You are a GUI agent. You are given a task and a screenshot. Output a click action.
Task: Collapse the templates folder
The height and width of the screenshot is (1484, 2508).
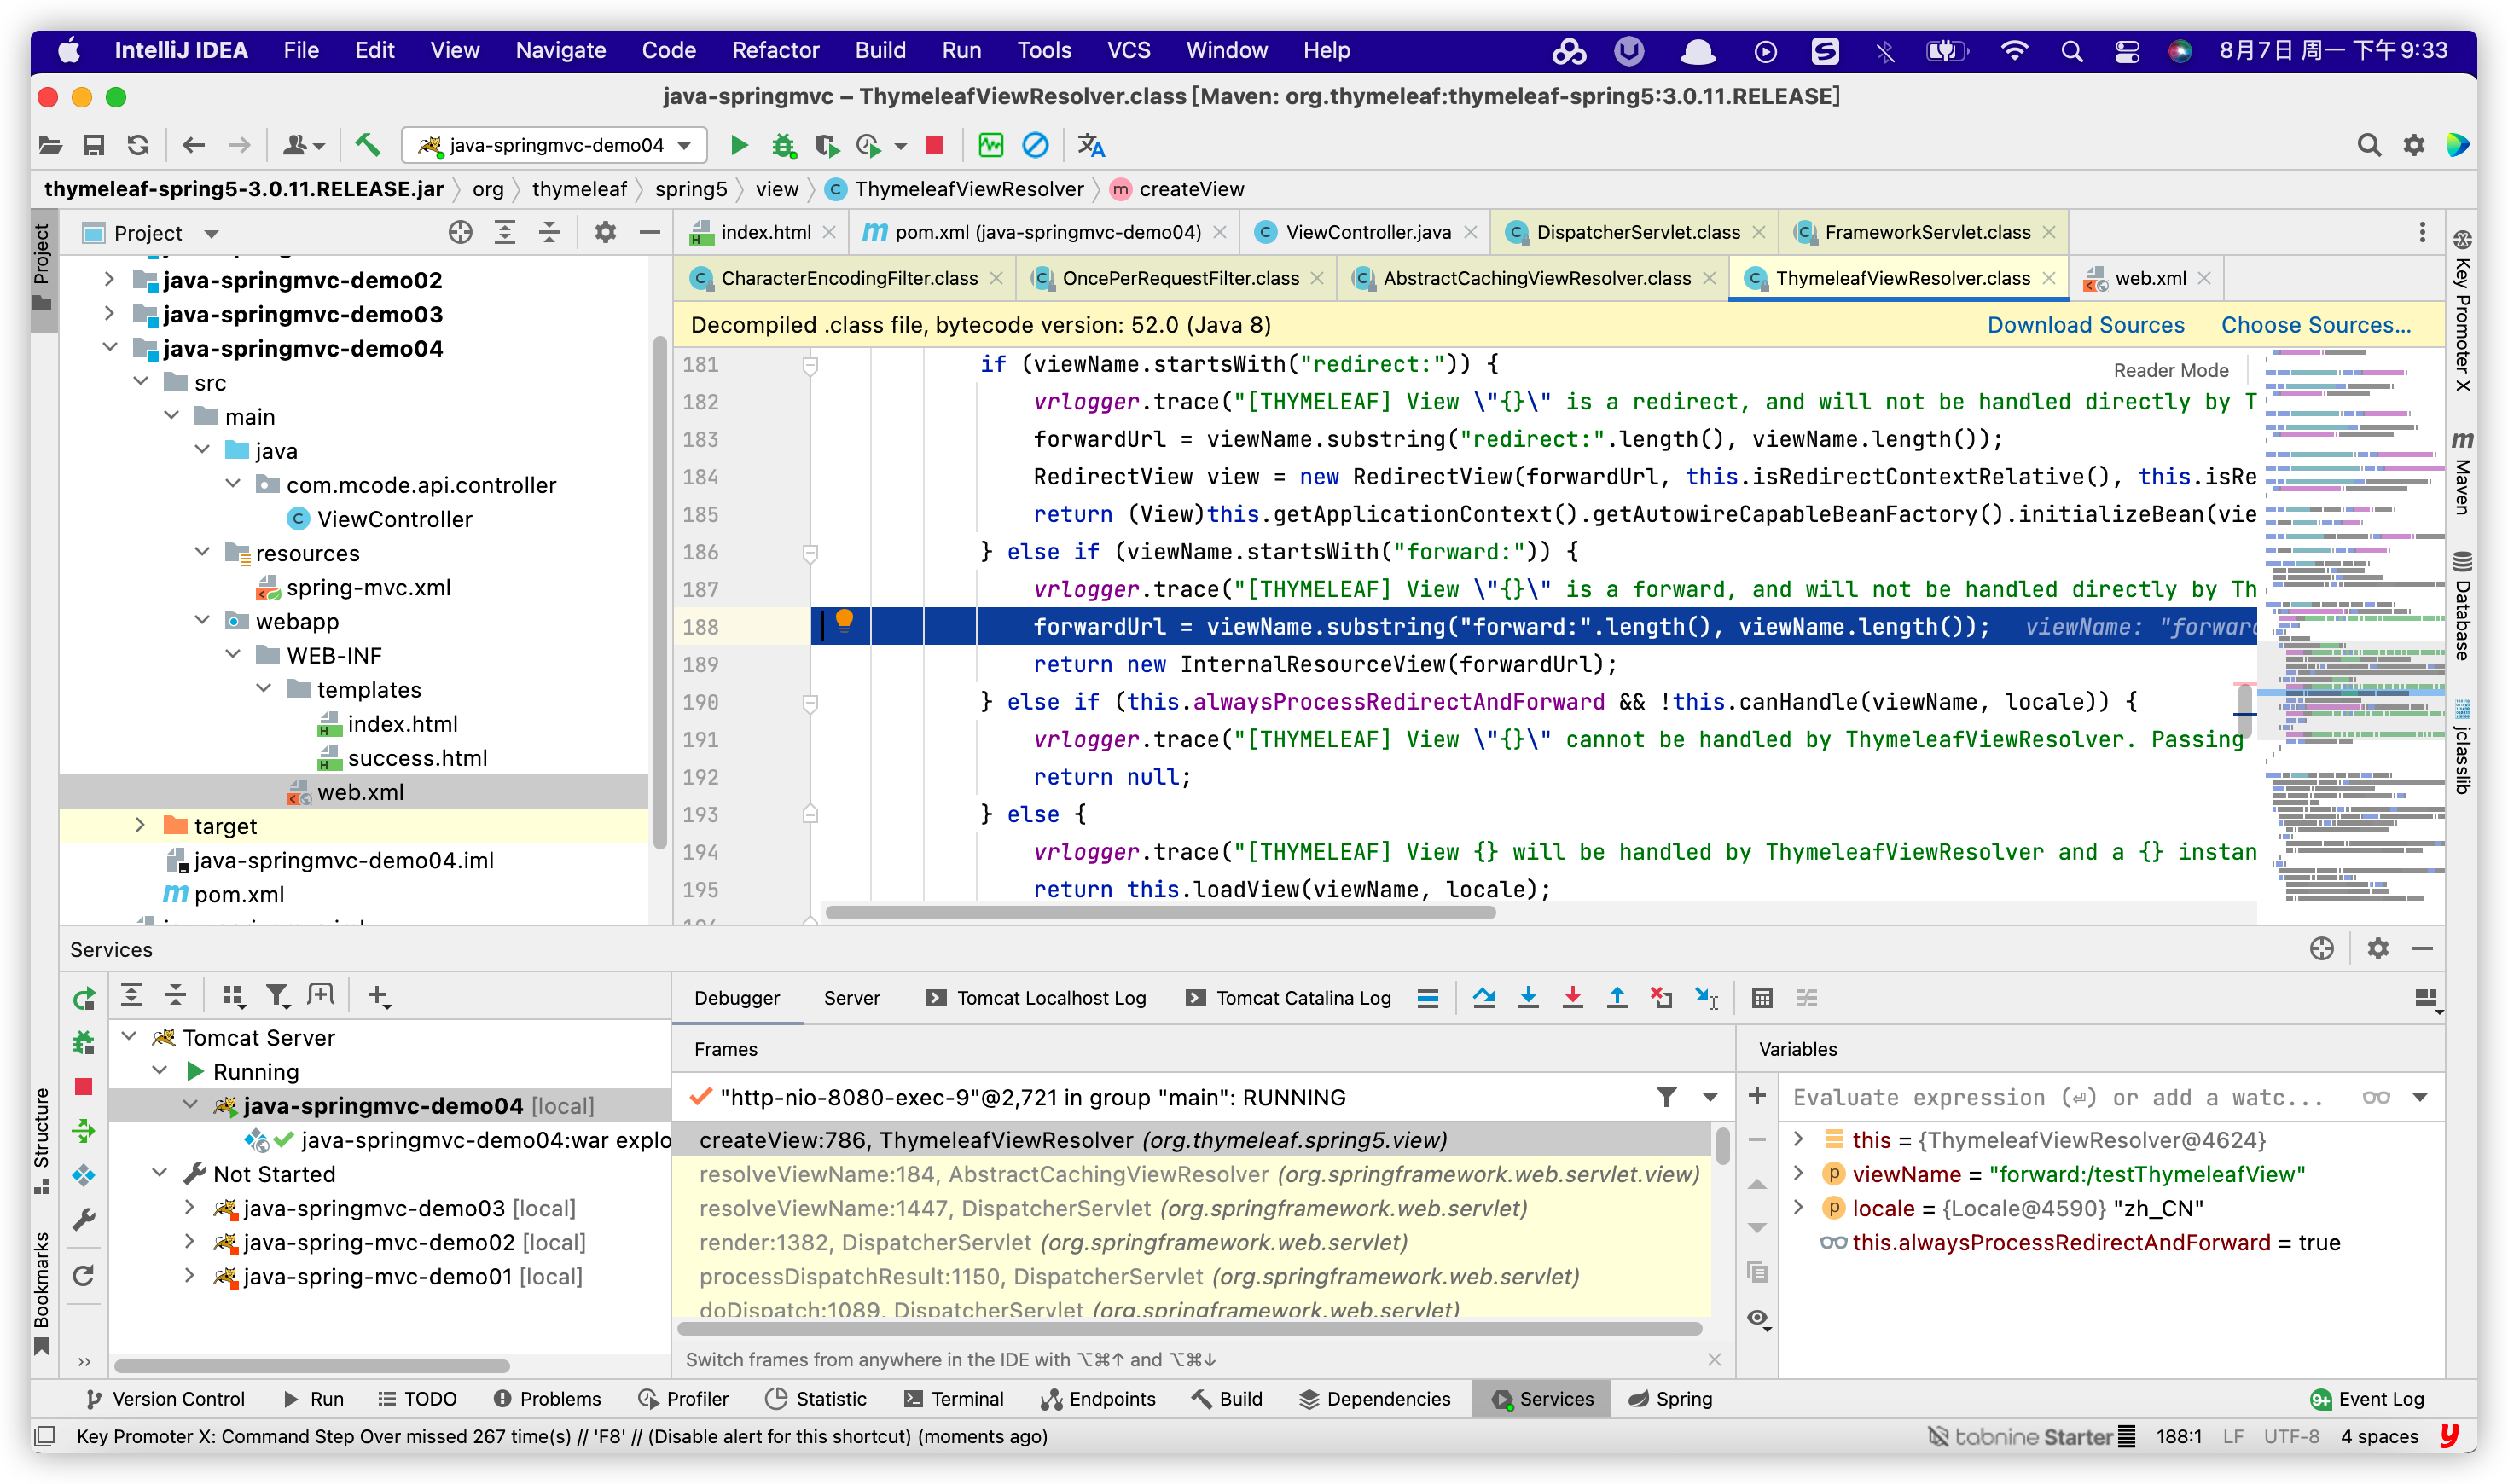[264, 689]
